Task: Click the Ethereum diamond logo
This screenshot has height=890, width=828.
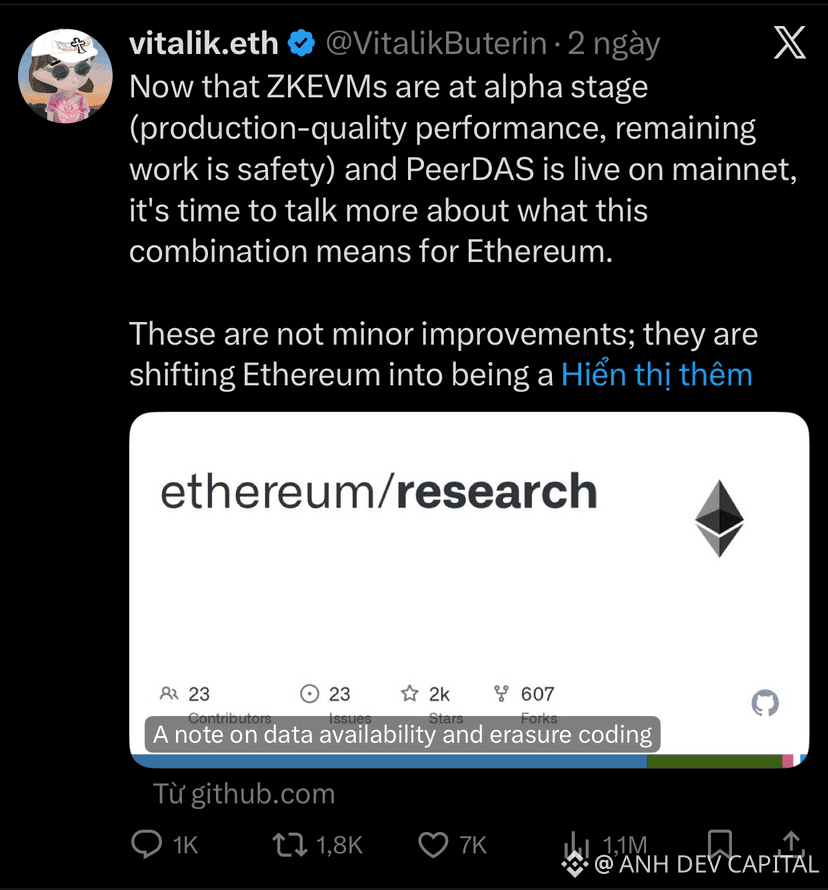Action: 719,518
